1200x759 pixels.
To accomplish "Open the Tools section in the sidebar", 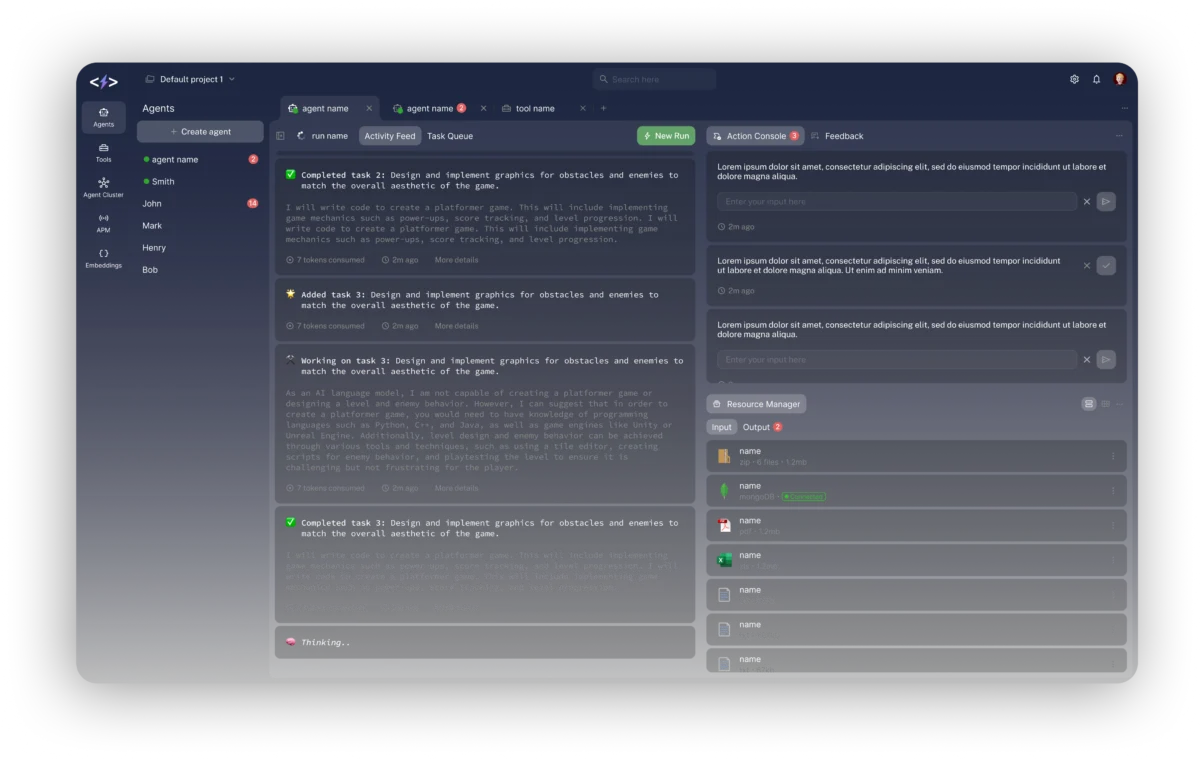I will (x=103, y=152).
